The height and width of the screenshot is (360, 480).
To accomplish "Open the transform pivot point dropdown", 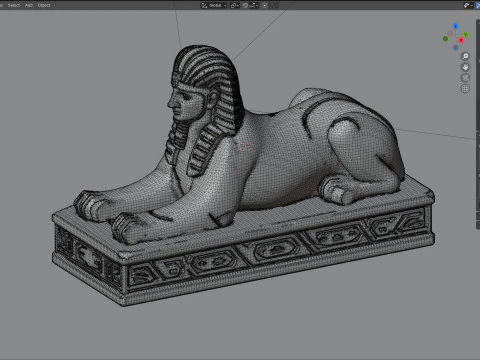I will click(235, 5).
